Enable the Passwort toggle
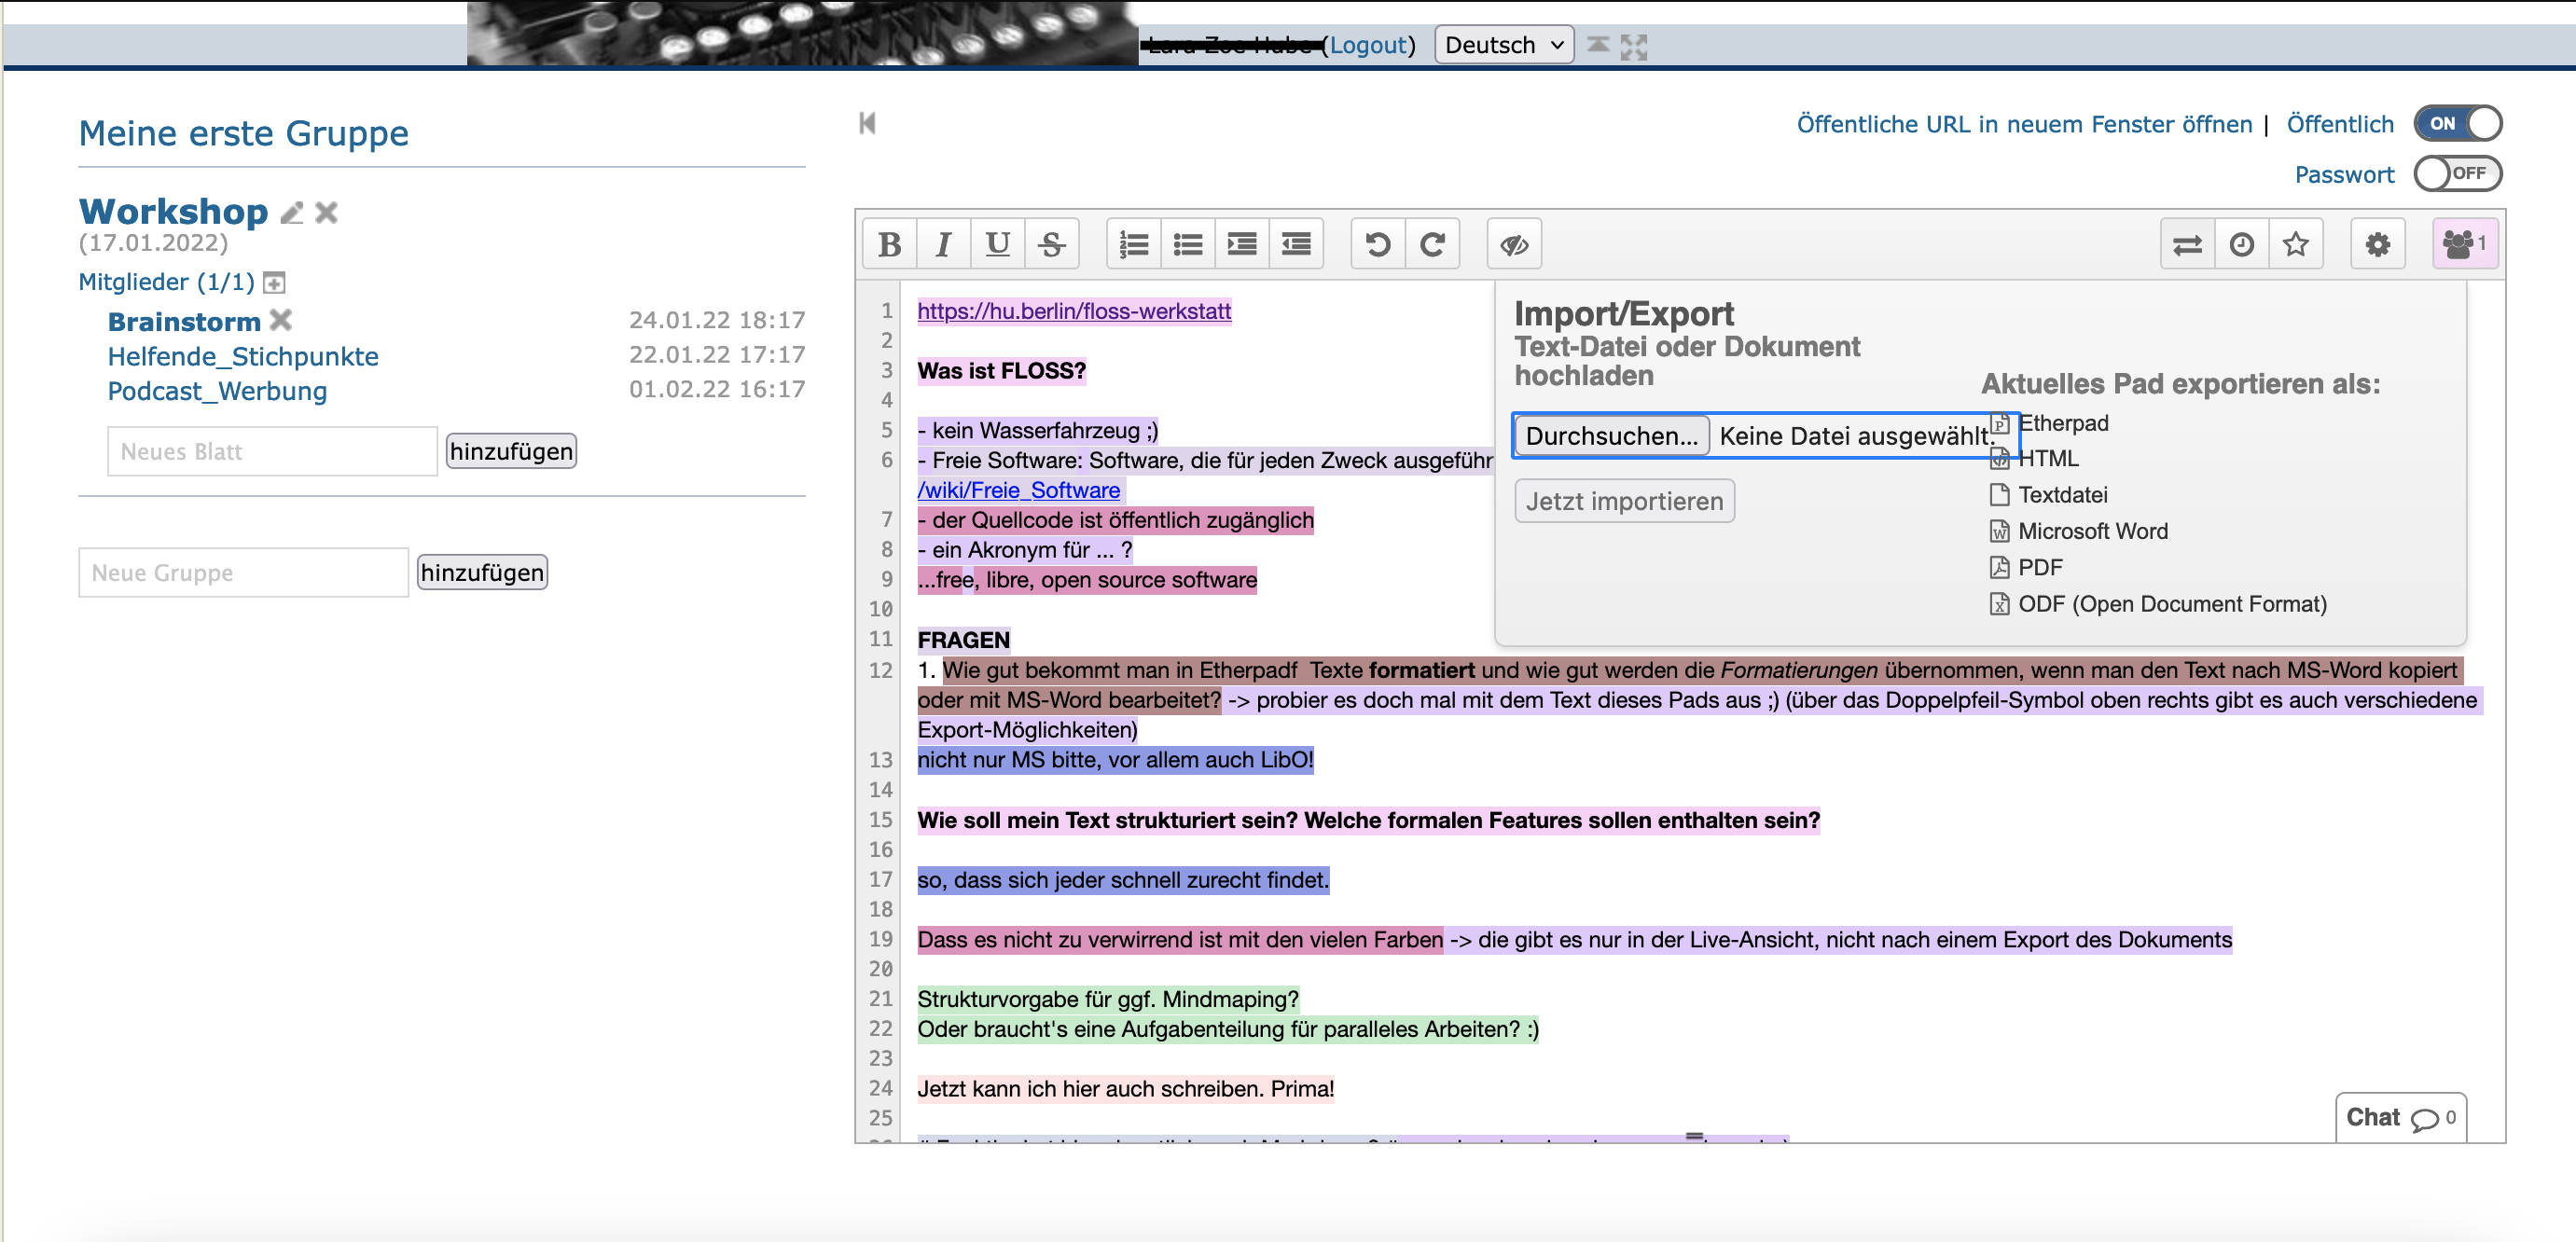2576x1242 pixels. pos(2457,173)
